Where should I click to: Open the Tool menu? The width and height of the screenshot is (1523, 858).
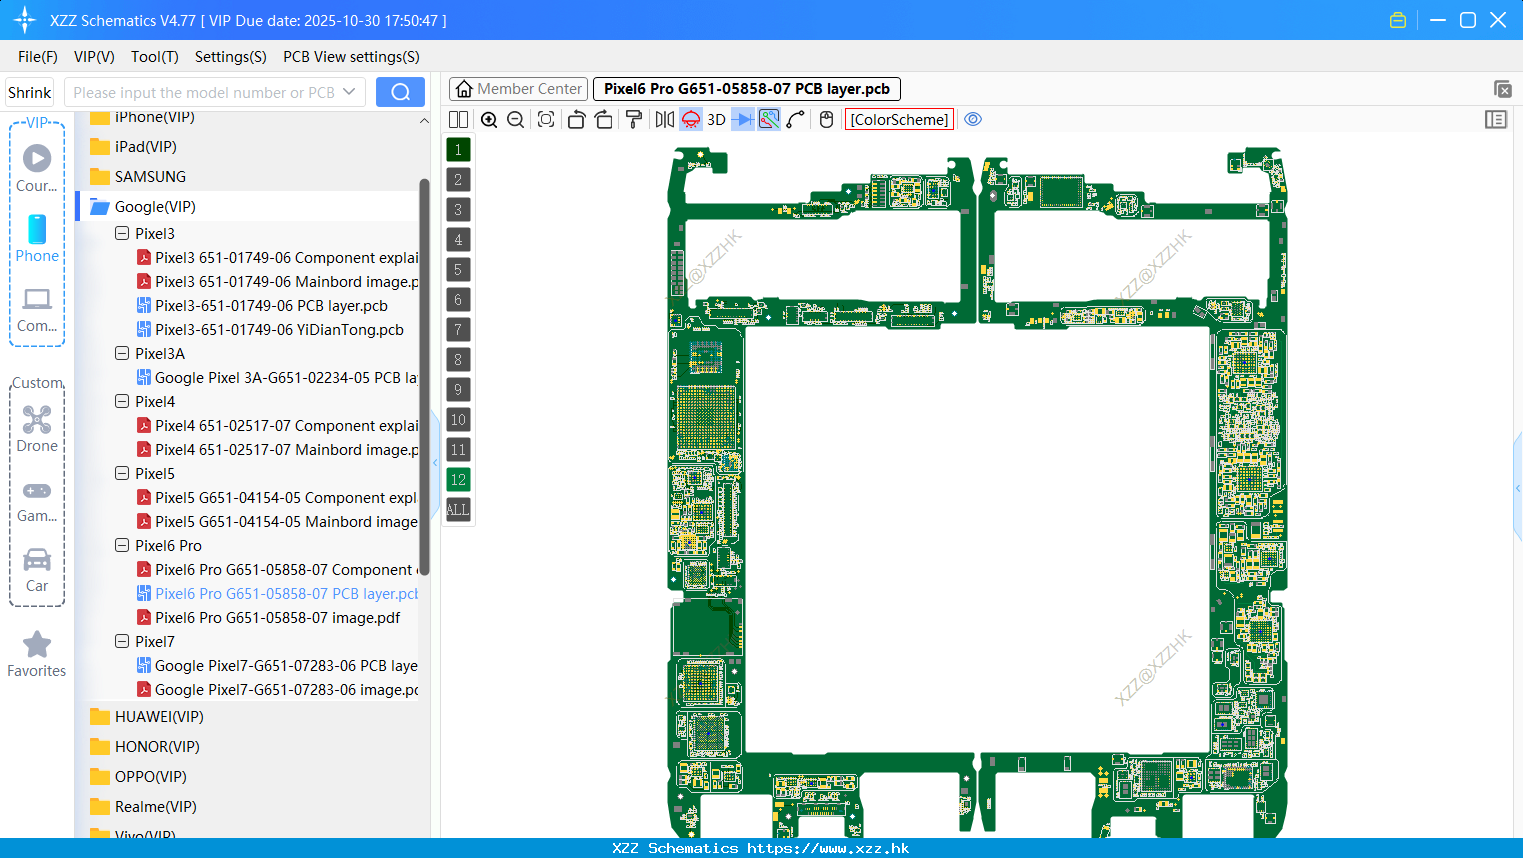[x=155, y=57]
